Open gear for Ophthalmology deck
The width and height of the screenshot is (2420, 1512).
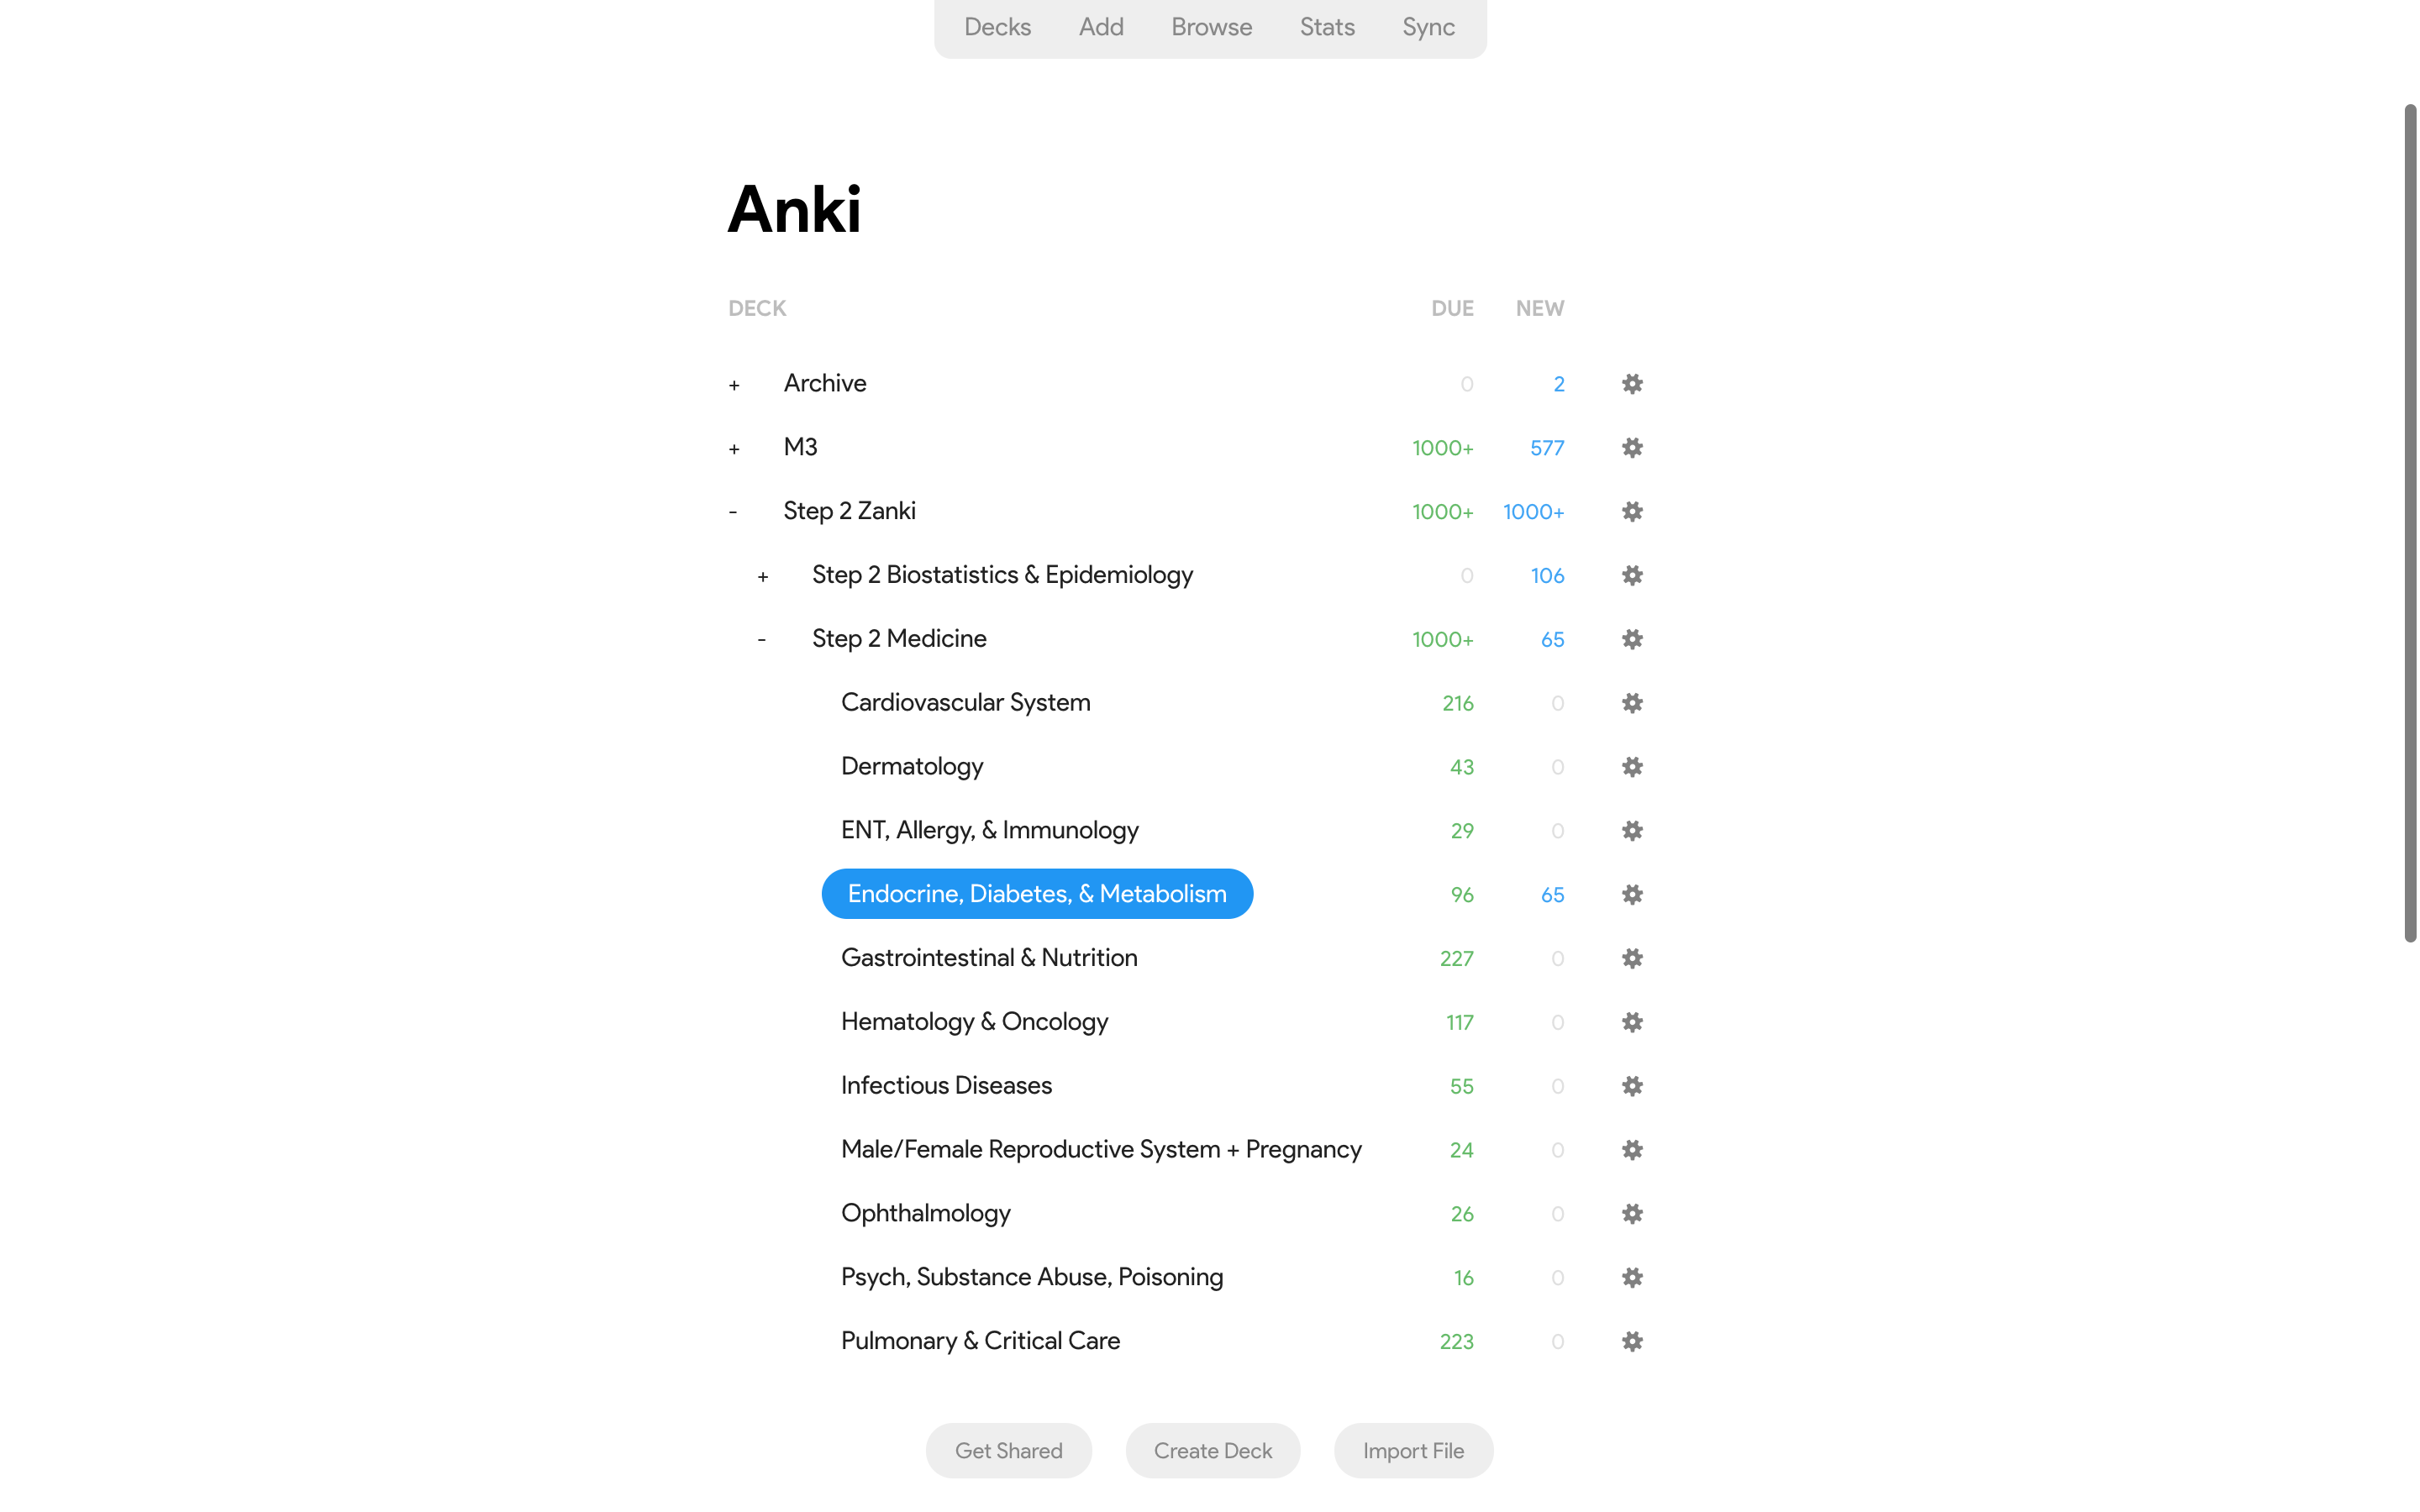pos(1632,1214)
